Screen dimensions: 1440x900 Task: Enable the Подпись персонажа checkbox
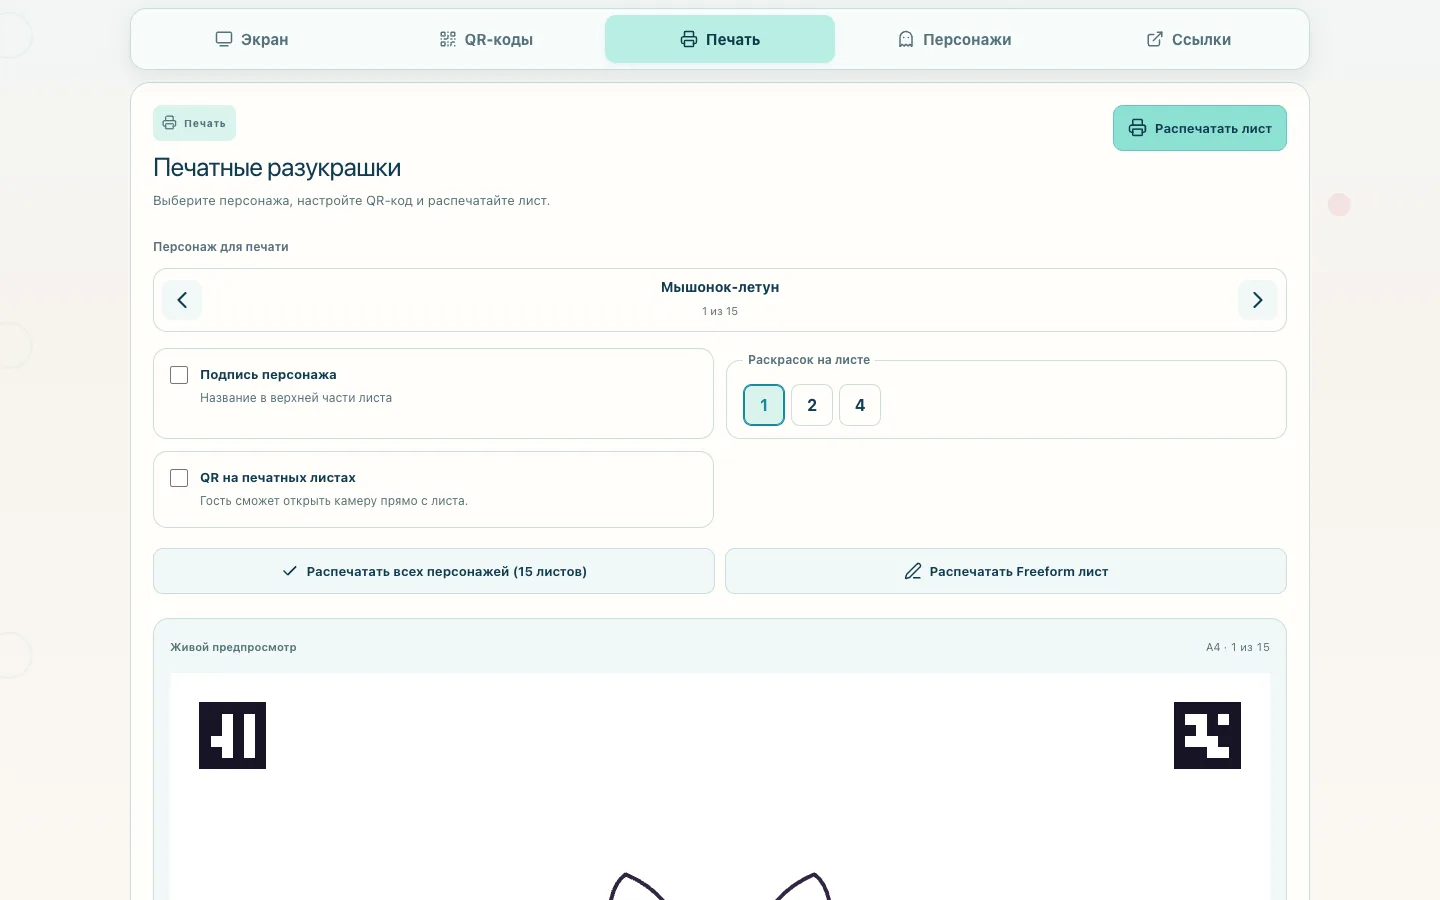pos(179,375)
